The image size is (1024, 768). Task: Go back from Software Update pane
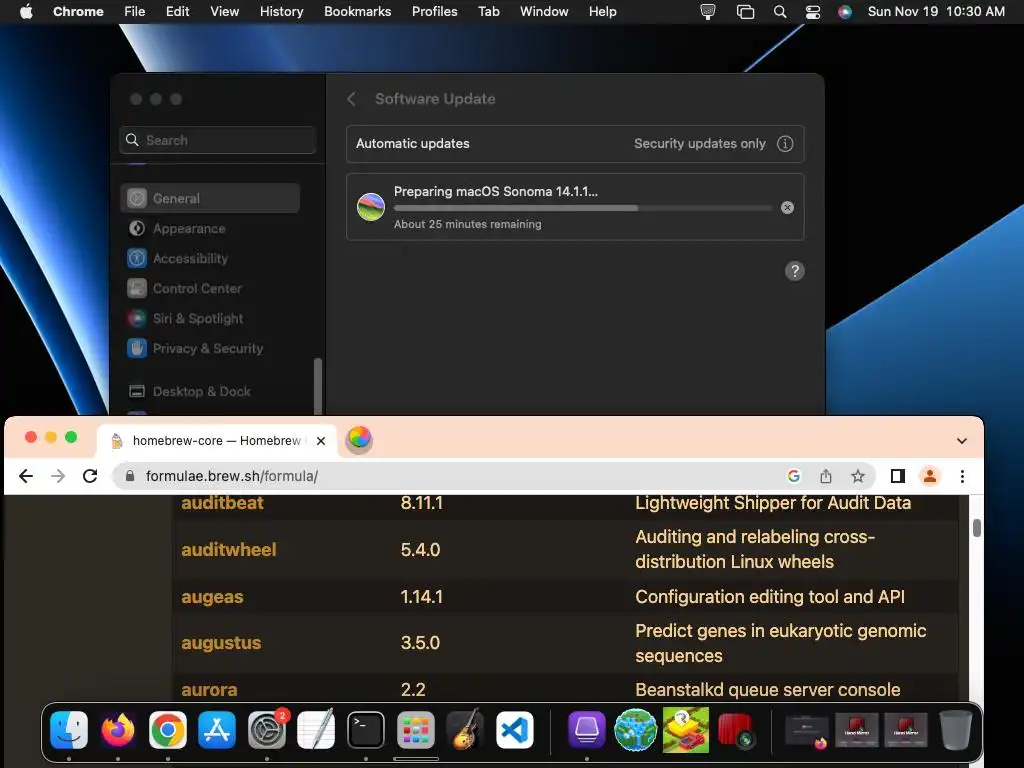(351, 99)
